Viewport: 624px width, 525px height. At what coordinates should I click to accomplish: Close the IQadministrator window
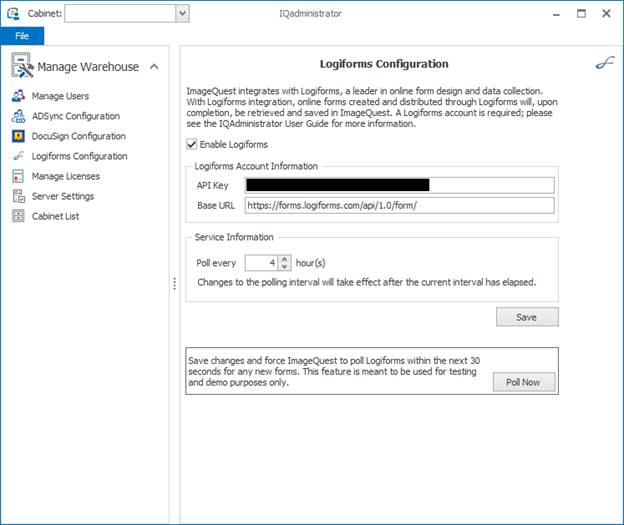606,14
